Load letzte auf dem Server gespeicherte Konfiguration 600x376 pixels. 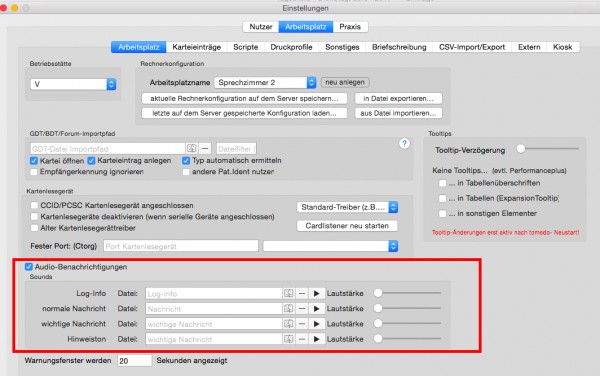(245, 113)
